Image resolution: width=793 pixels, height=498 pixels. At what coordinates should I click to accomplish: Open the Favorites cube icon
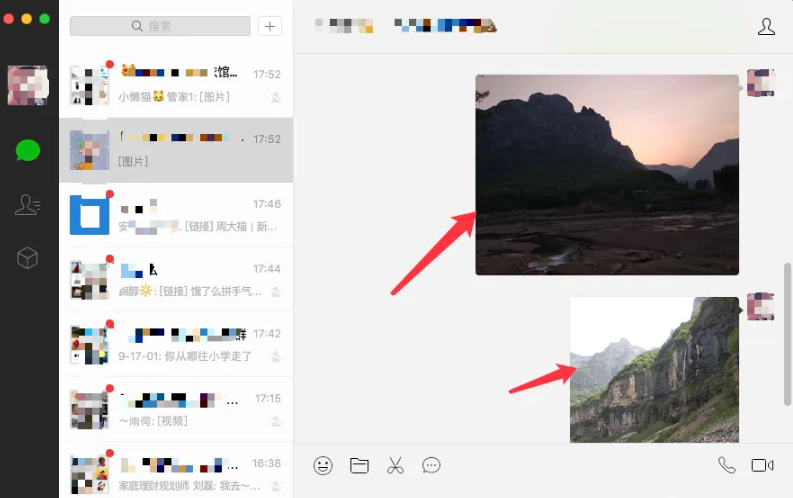(28, 258)
